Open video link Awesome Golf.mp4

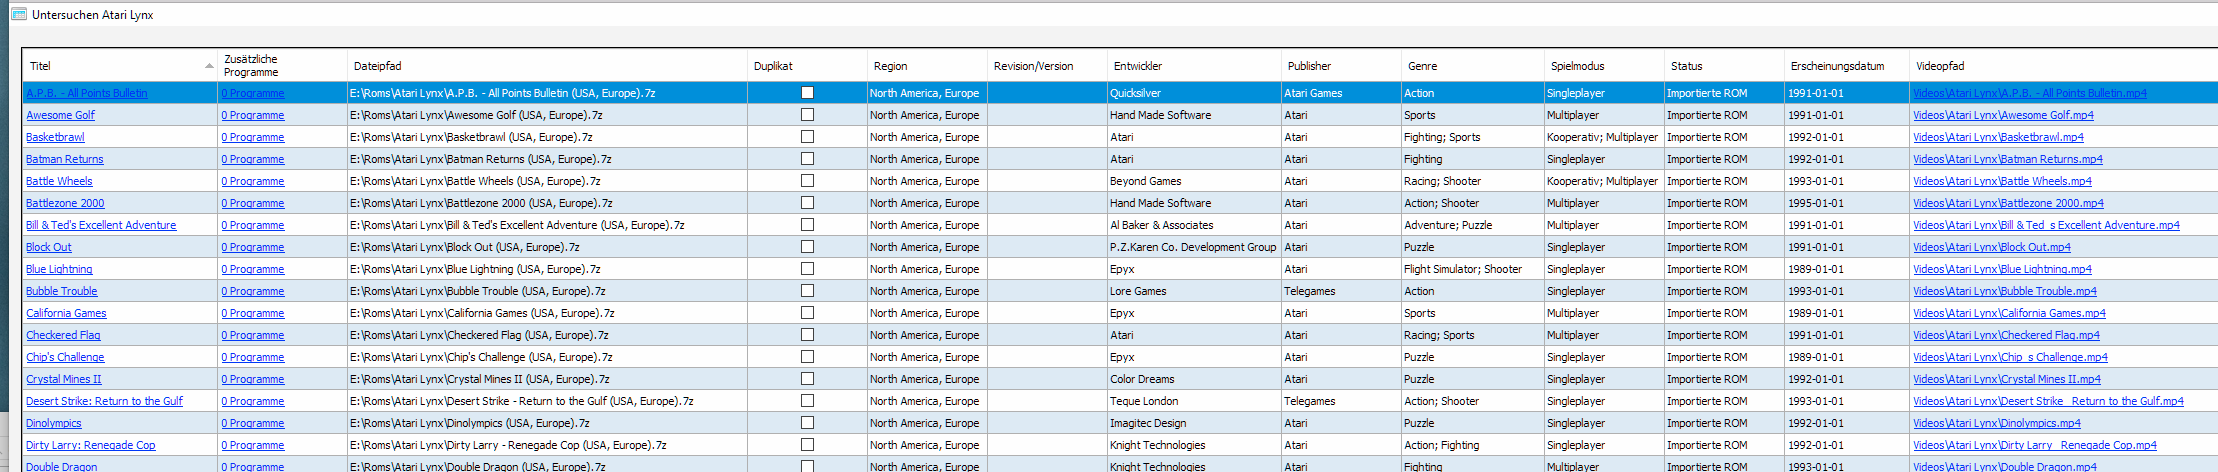point(2003,115)
